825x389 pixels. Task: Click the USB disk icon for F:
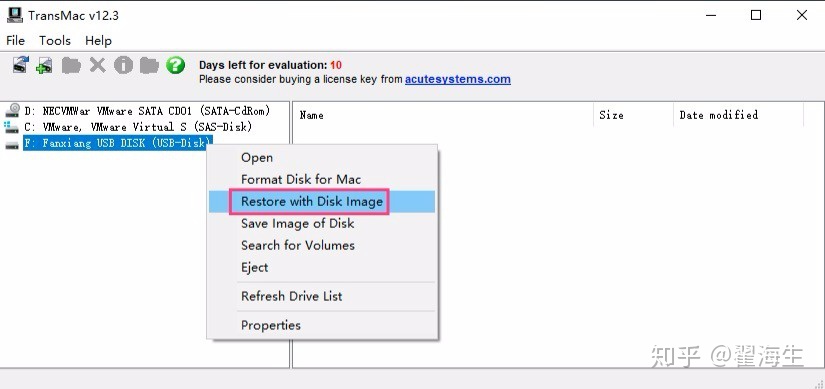[12, 145]
